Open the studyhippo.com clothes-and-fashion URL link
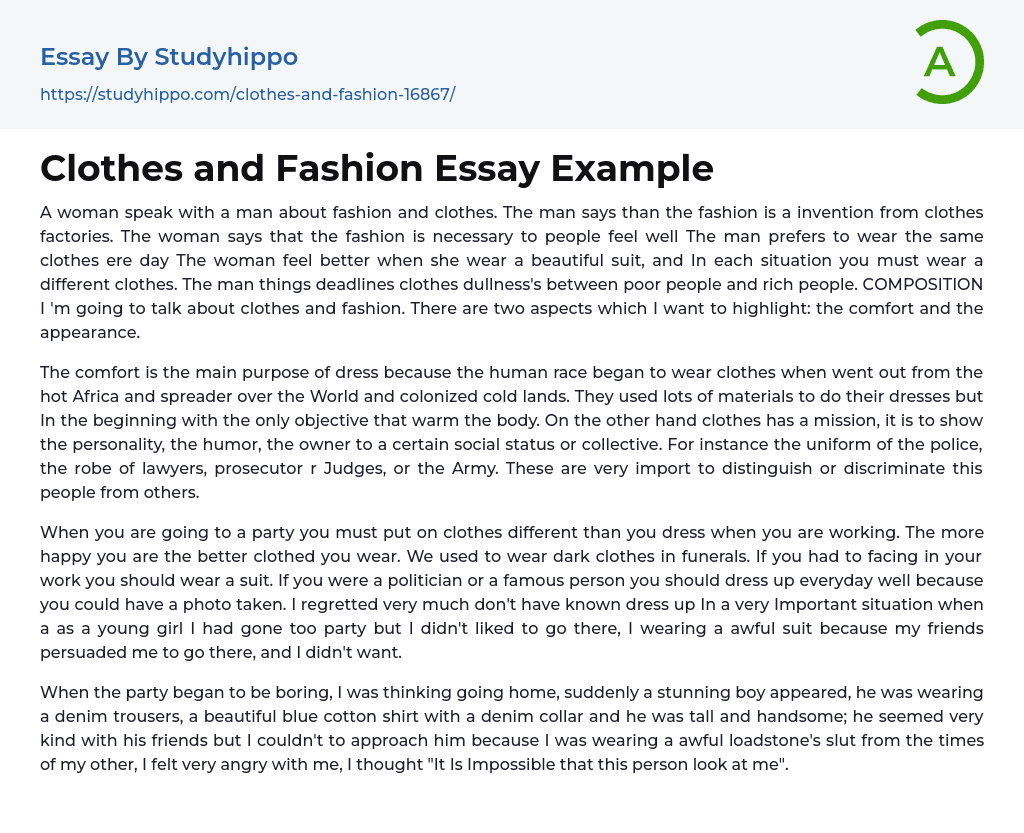This screenshot has height=833, width=1024. click(x=247, y=94)
